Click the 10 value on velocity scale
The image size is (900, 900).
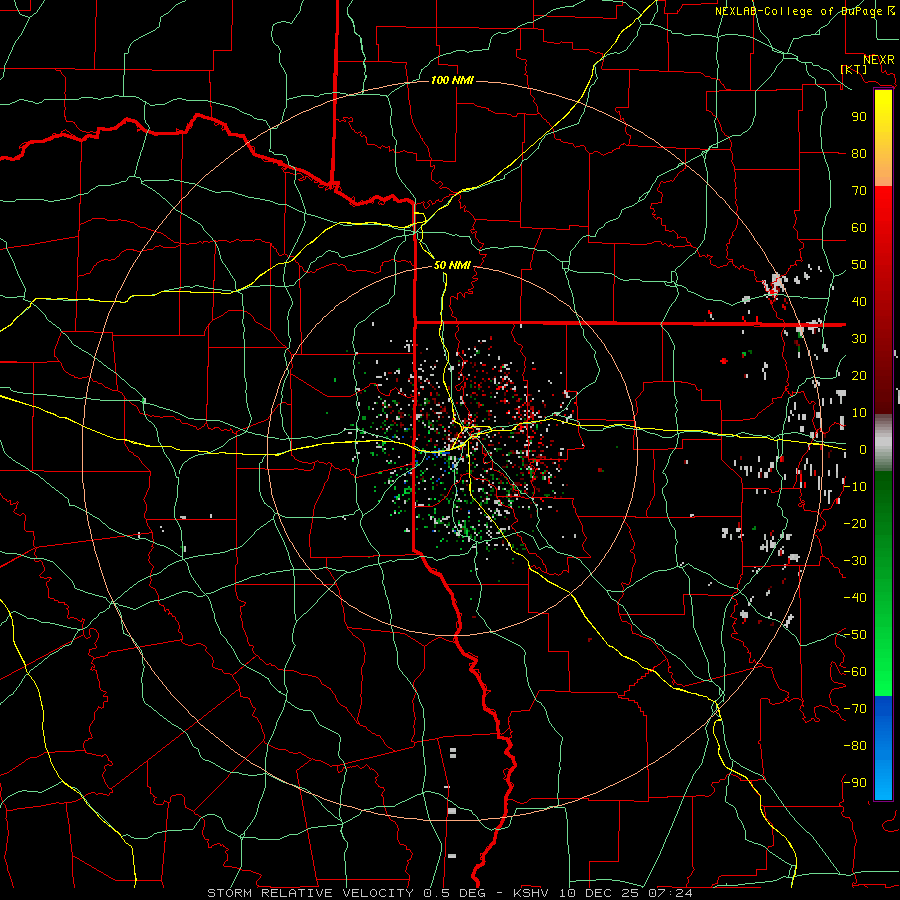[x=859, y=413]
